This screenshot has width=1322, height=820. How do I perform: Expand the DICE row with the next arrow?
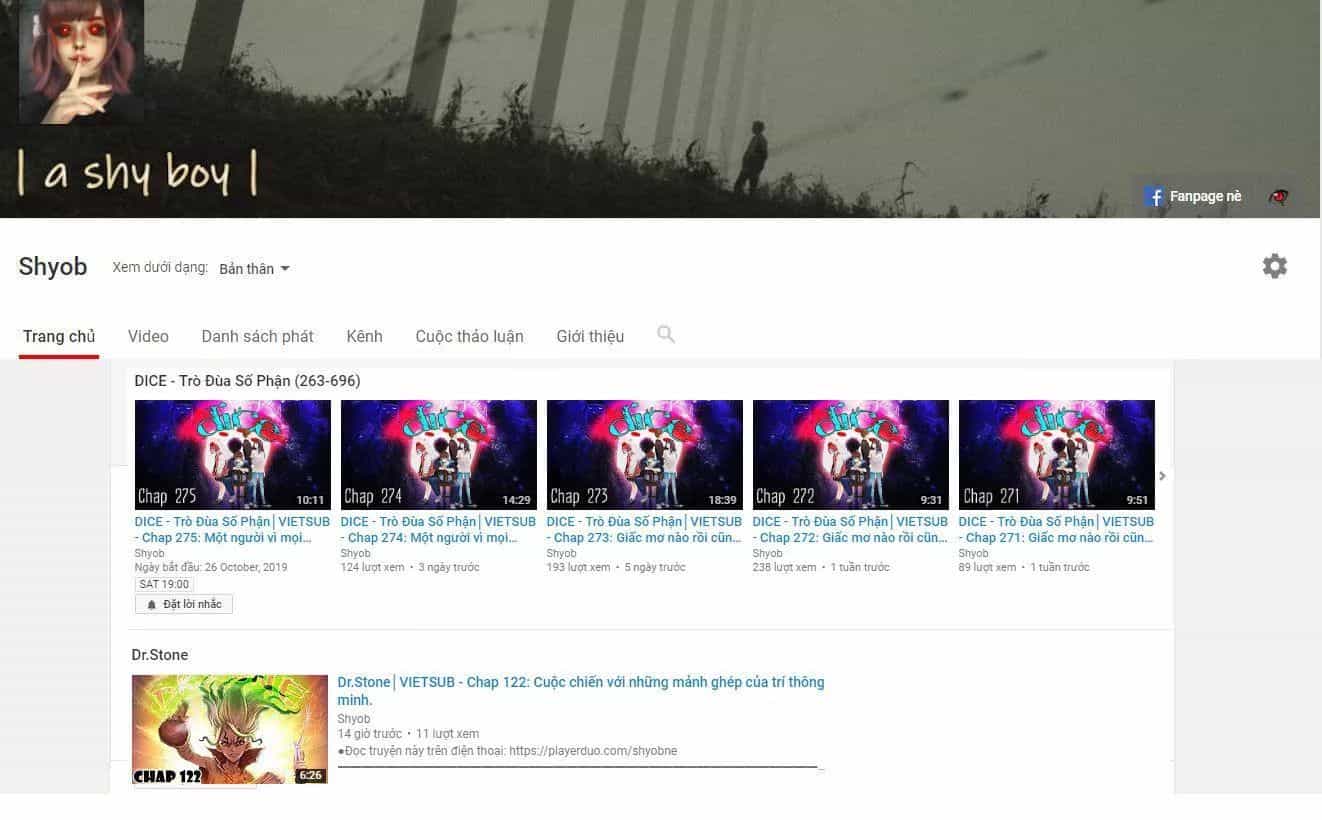pyautogui.click(x=1162, y=476)
